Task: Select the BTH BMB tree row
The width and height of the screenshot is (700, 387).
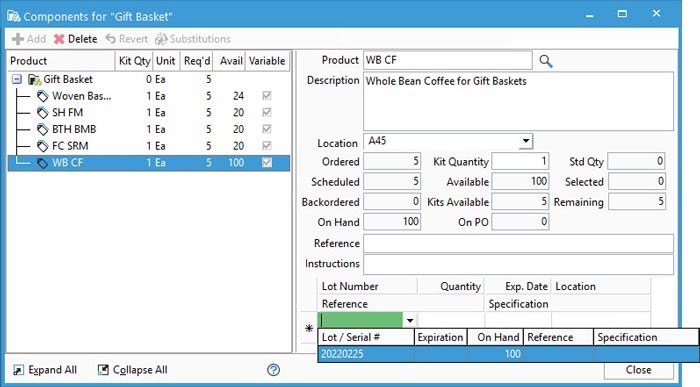Action: (x=149, y=129)
